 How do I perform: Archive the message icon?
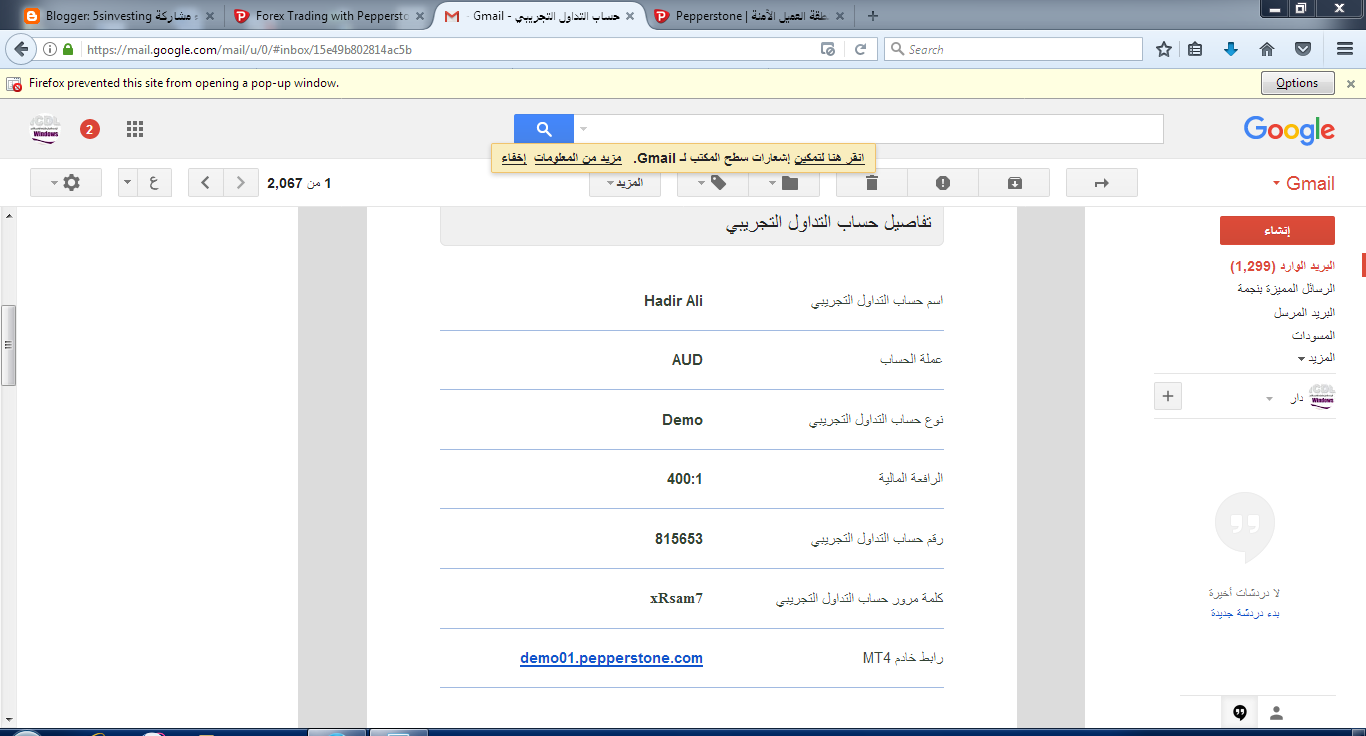click(x=1014, y=183)
